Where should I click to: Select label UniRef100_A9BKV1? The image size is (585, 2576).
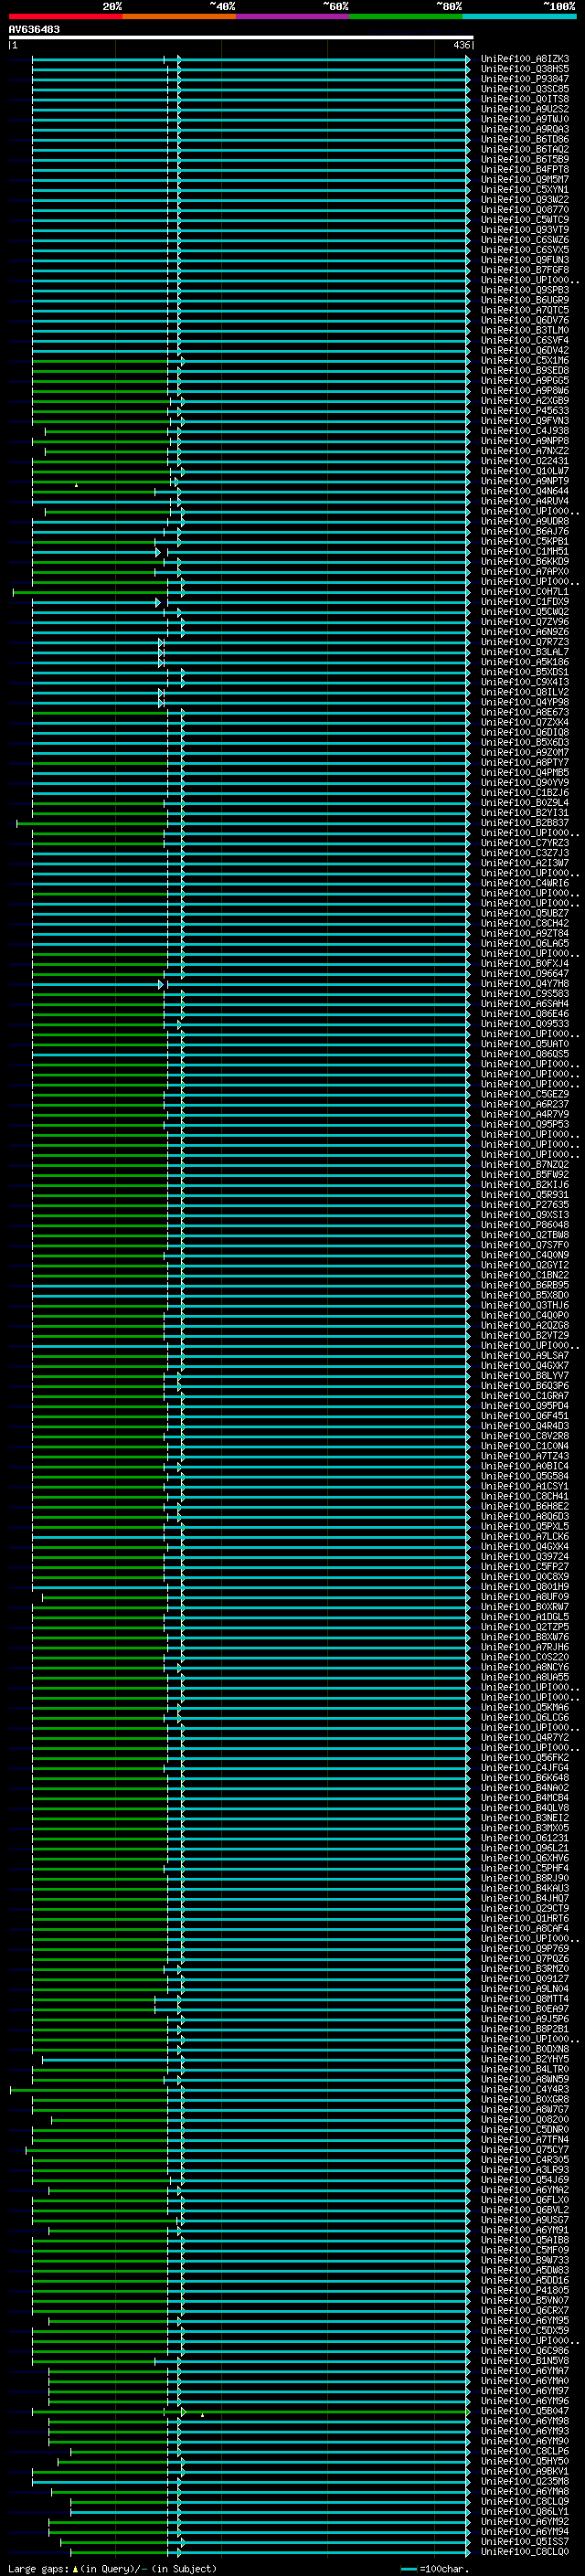tap(525, 2471)
